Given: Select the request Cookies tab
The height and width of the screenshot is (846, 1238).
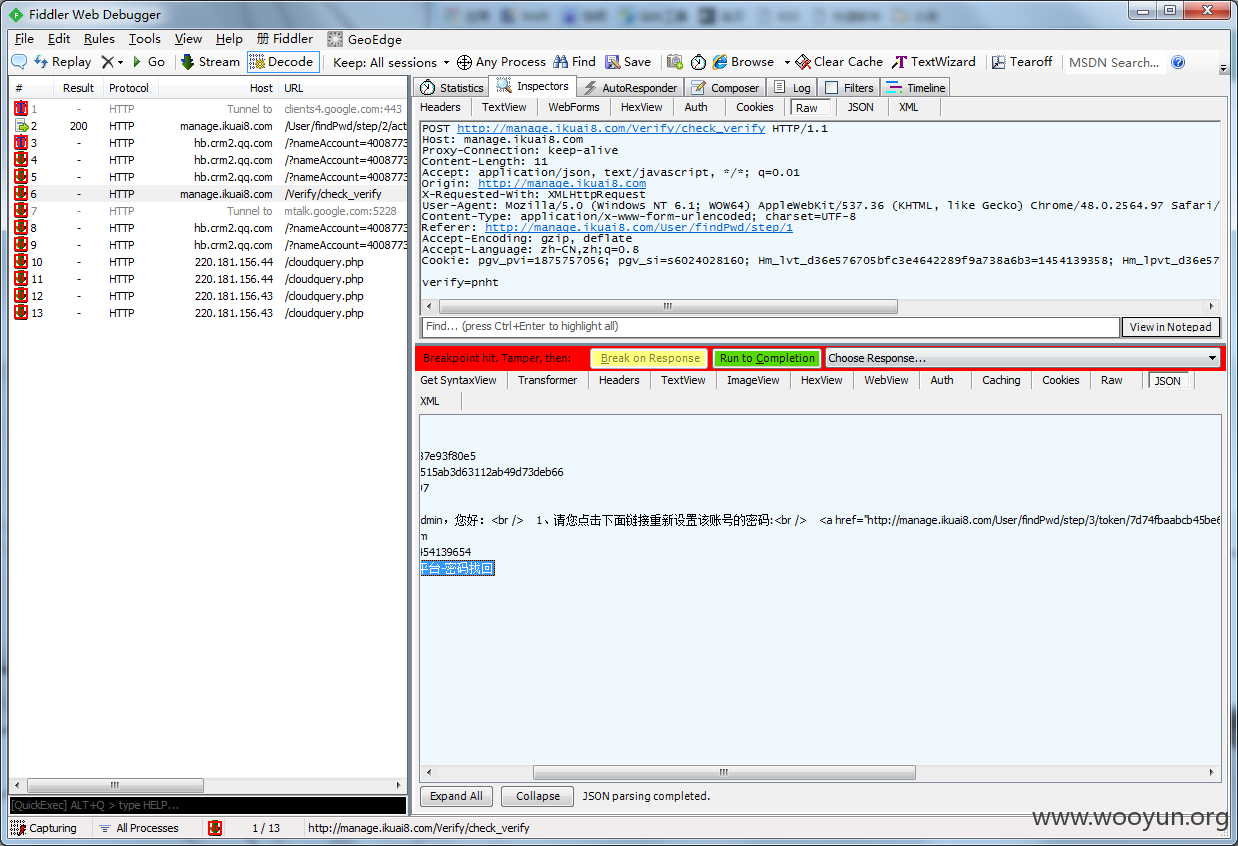Looking at the screenshot, I should coord(755,107).
